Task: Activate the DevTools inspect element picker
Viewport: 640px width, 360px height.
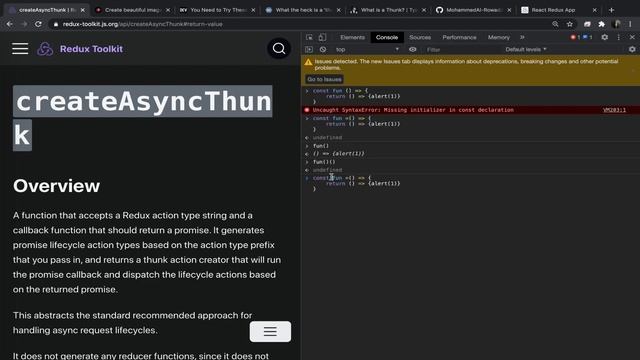Action: (x=309, y=37)
